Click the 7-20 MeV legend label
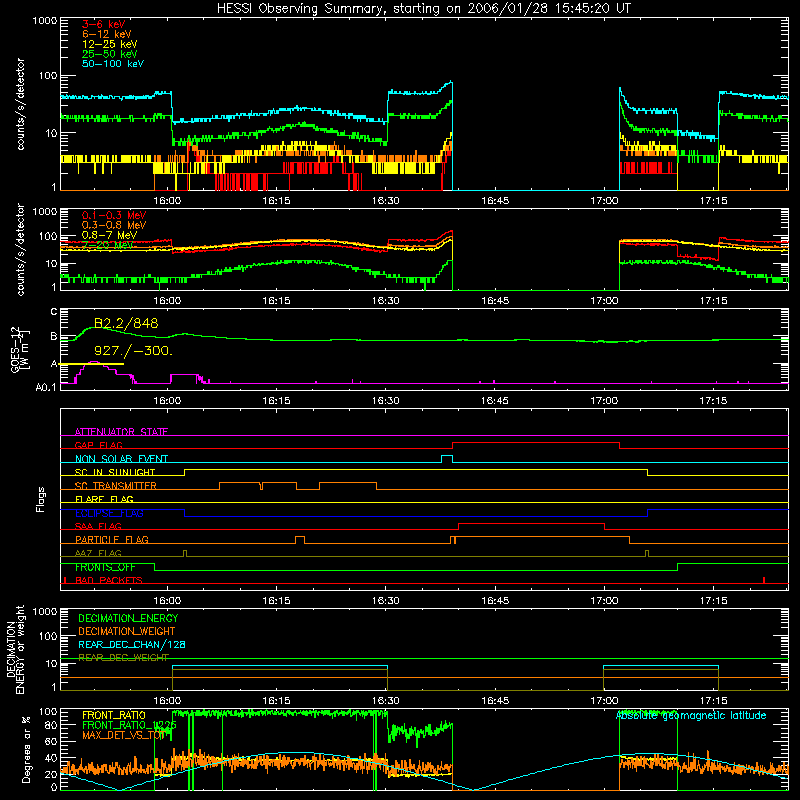This screenshot has width=800, height=800. (x=107, y=245)
